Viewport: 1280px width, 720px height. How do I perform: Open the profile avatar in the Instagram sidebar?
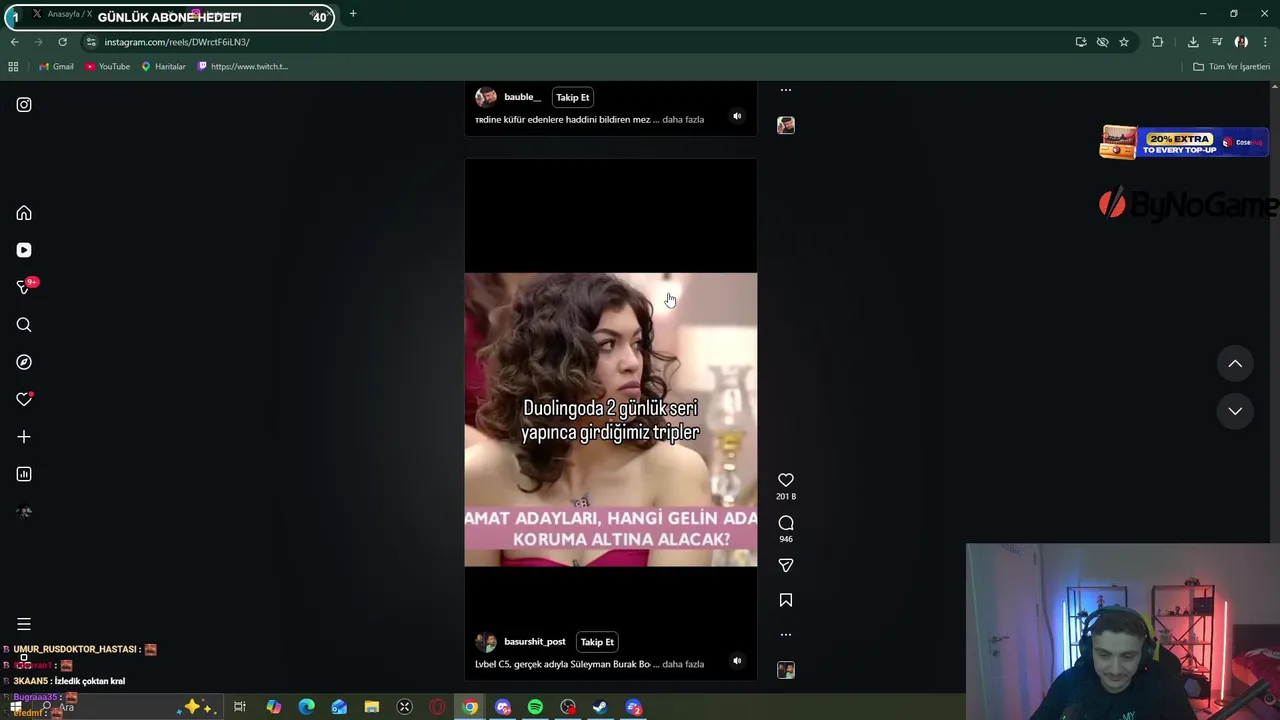[x=24, y=512]
